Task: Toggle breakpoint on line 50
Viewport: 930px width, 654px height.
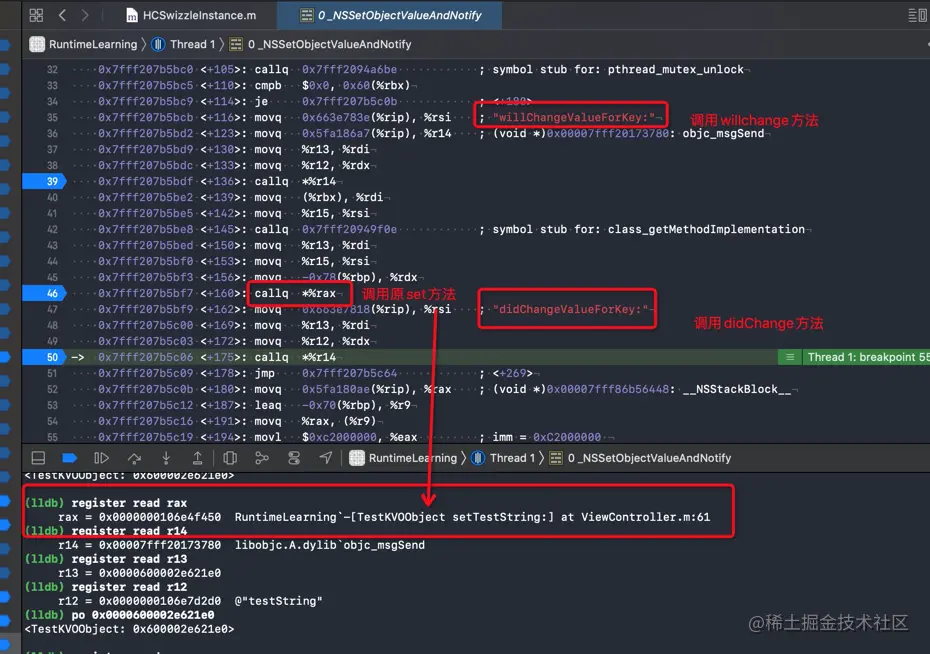Action: point(44,358)
